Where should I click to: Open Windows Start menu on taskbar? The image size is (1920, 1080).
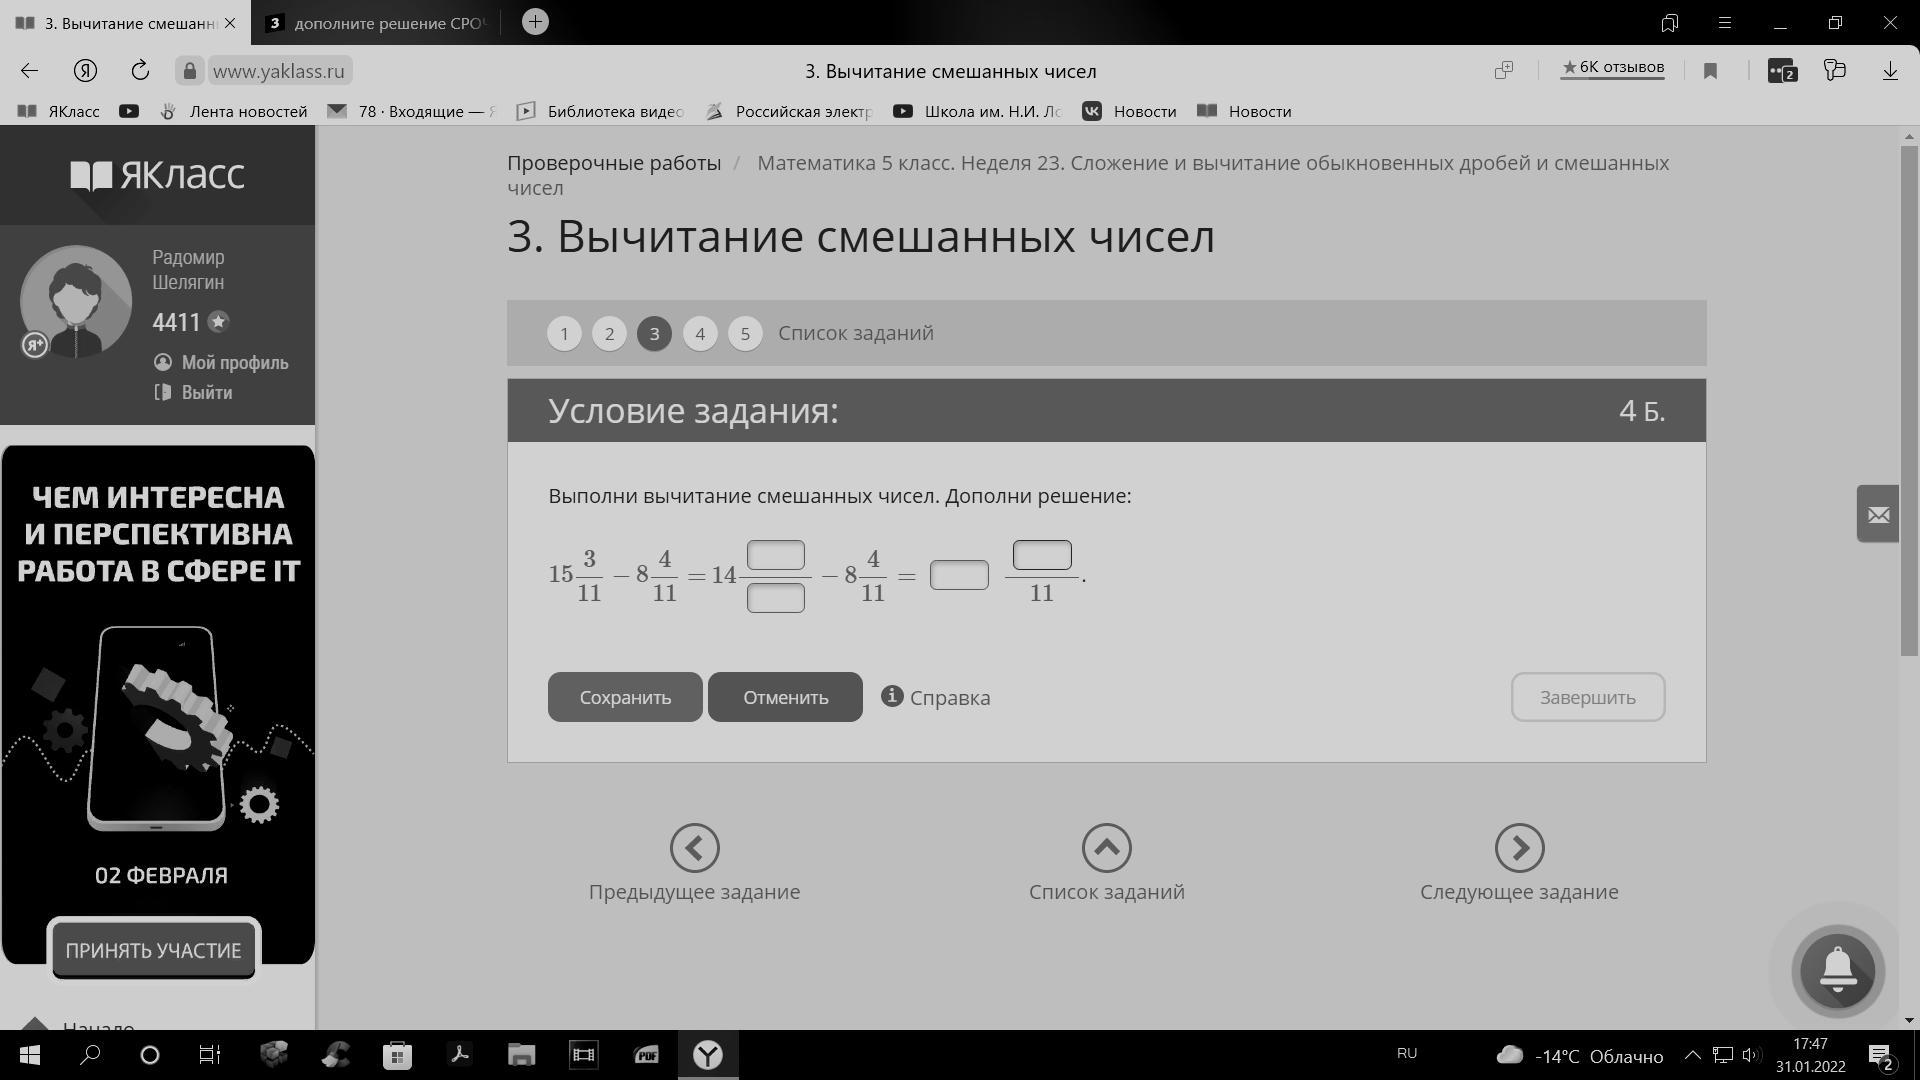pos(29,1055)
